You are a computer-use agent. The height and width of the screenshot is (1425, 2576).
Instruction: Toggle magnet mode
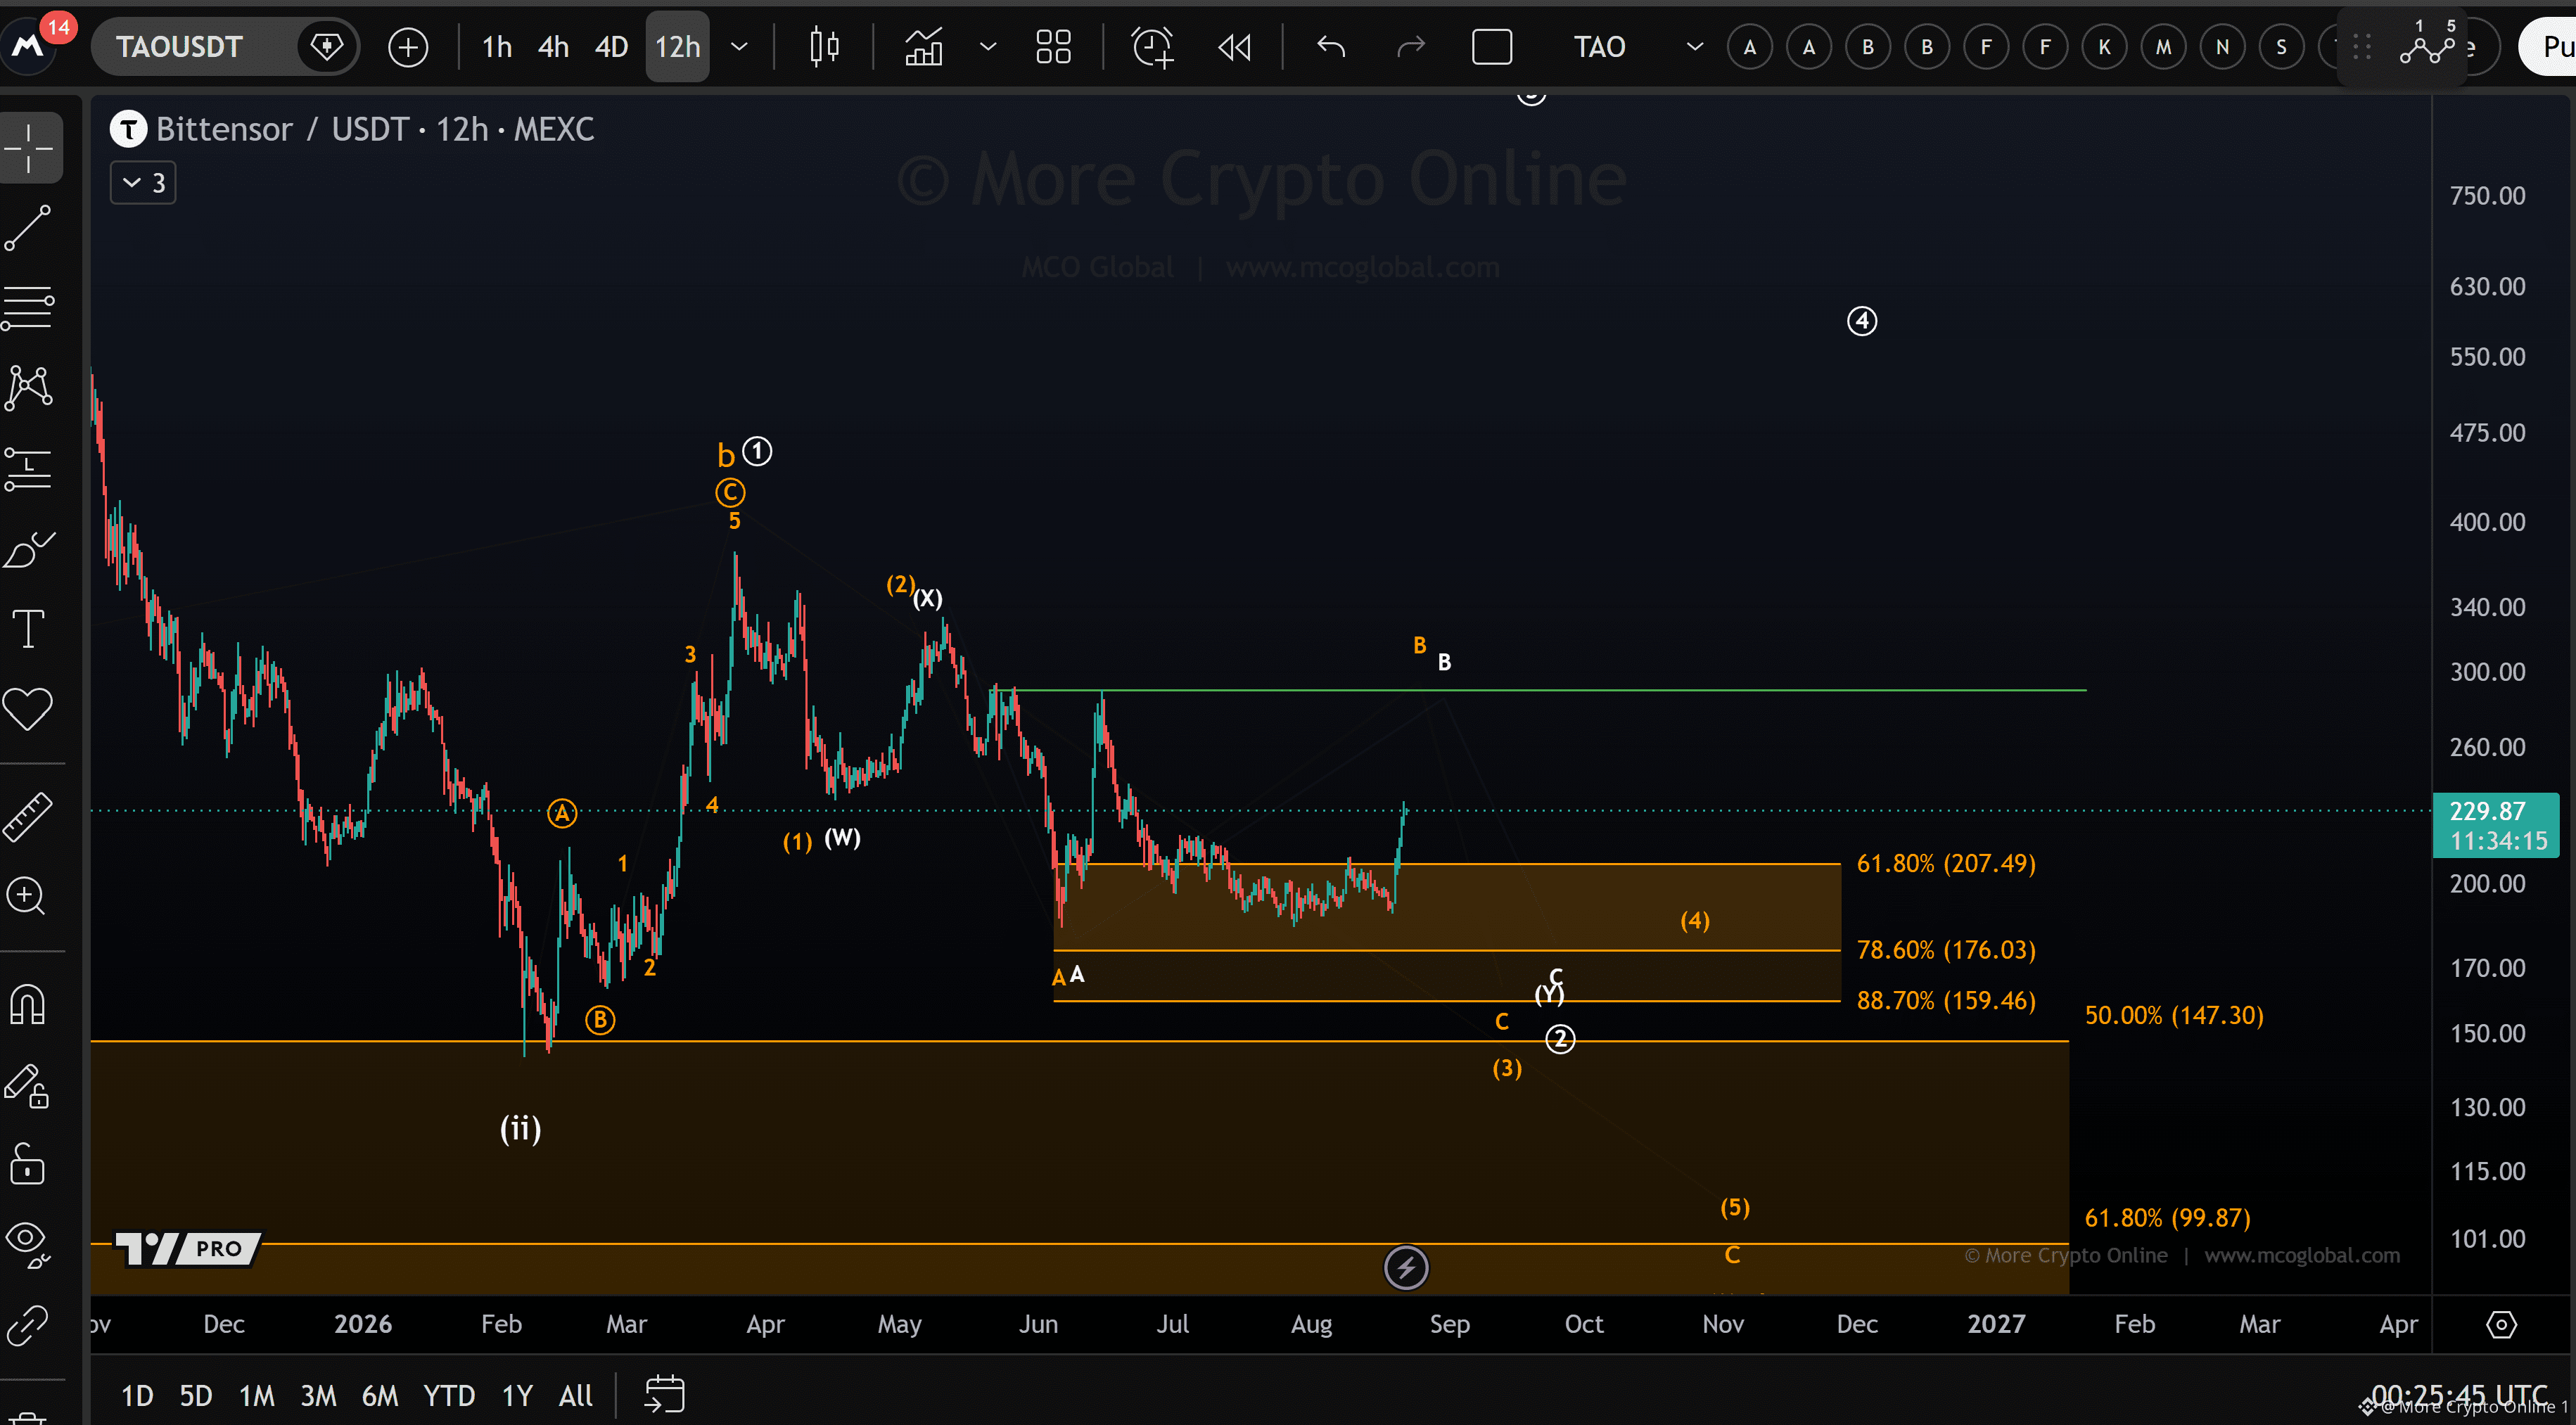(27, 1005)
